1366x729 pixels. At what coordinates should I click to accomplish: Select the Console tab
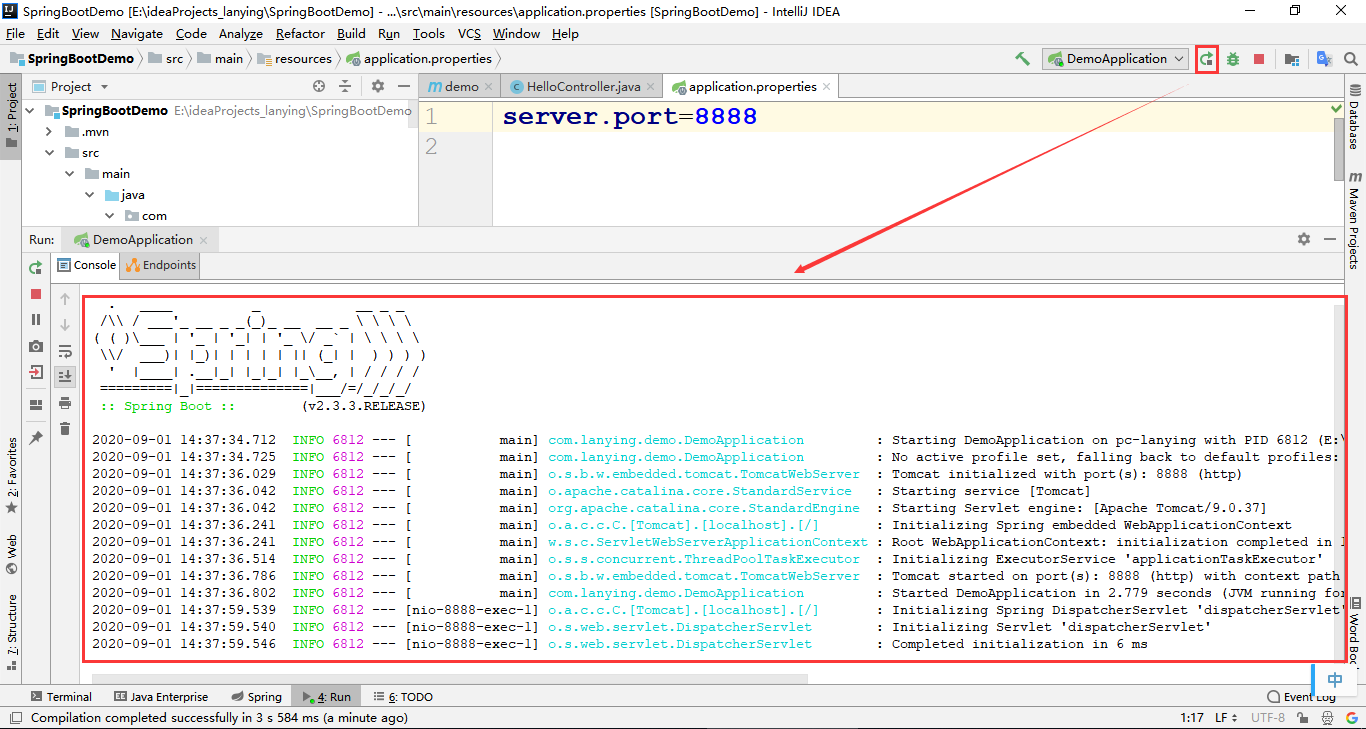coord(85,265)
